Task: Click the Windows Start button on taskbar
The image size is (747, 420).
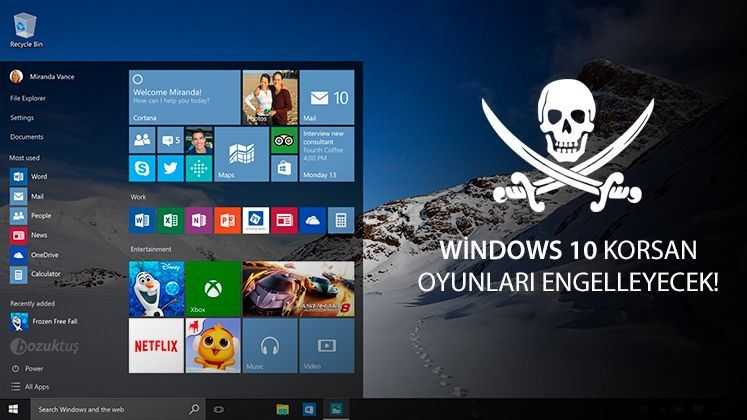Action: pos(13,409)
